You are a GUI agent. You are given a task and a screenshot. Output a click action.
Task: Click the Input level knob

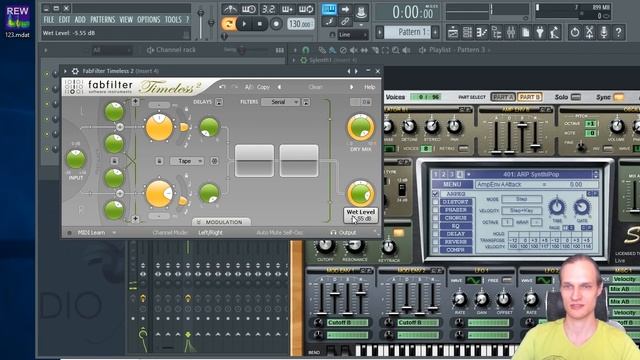[76, 159]
